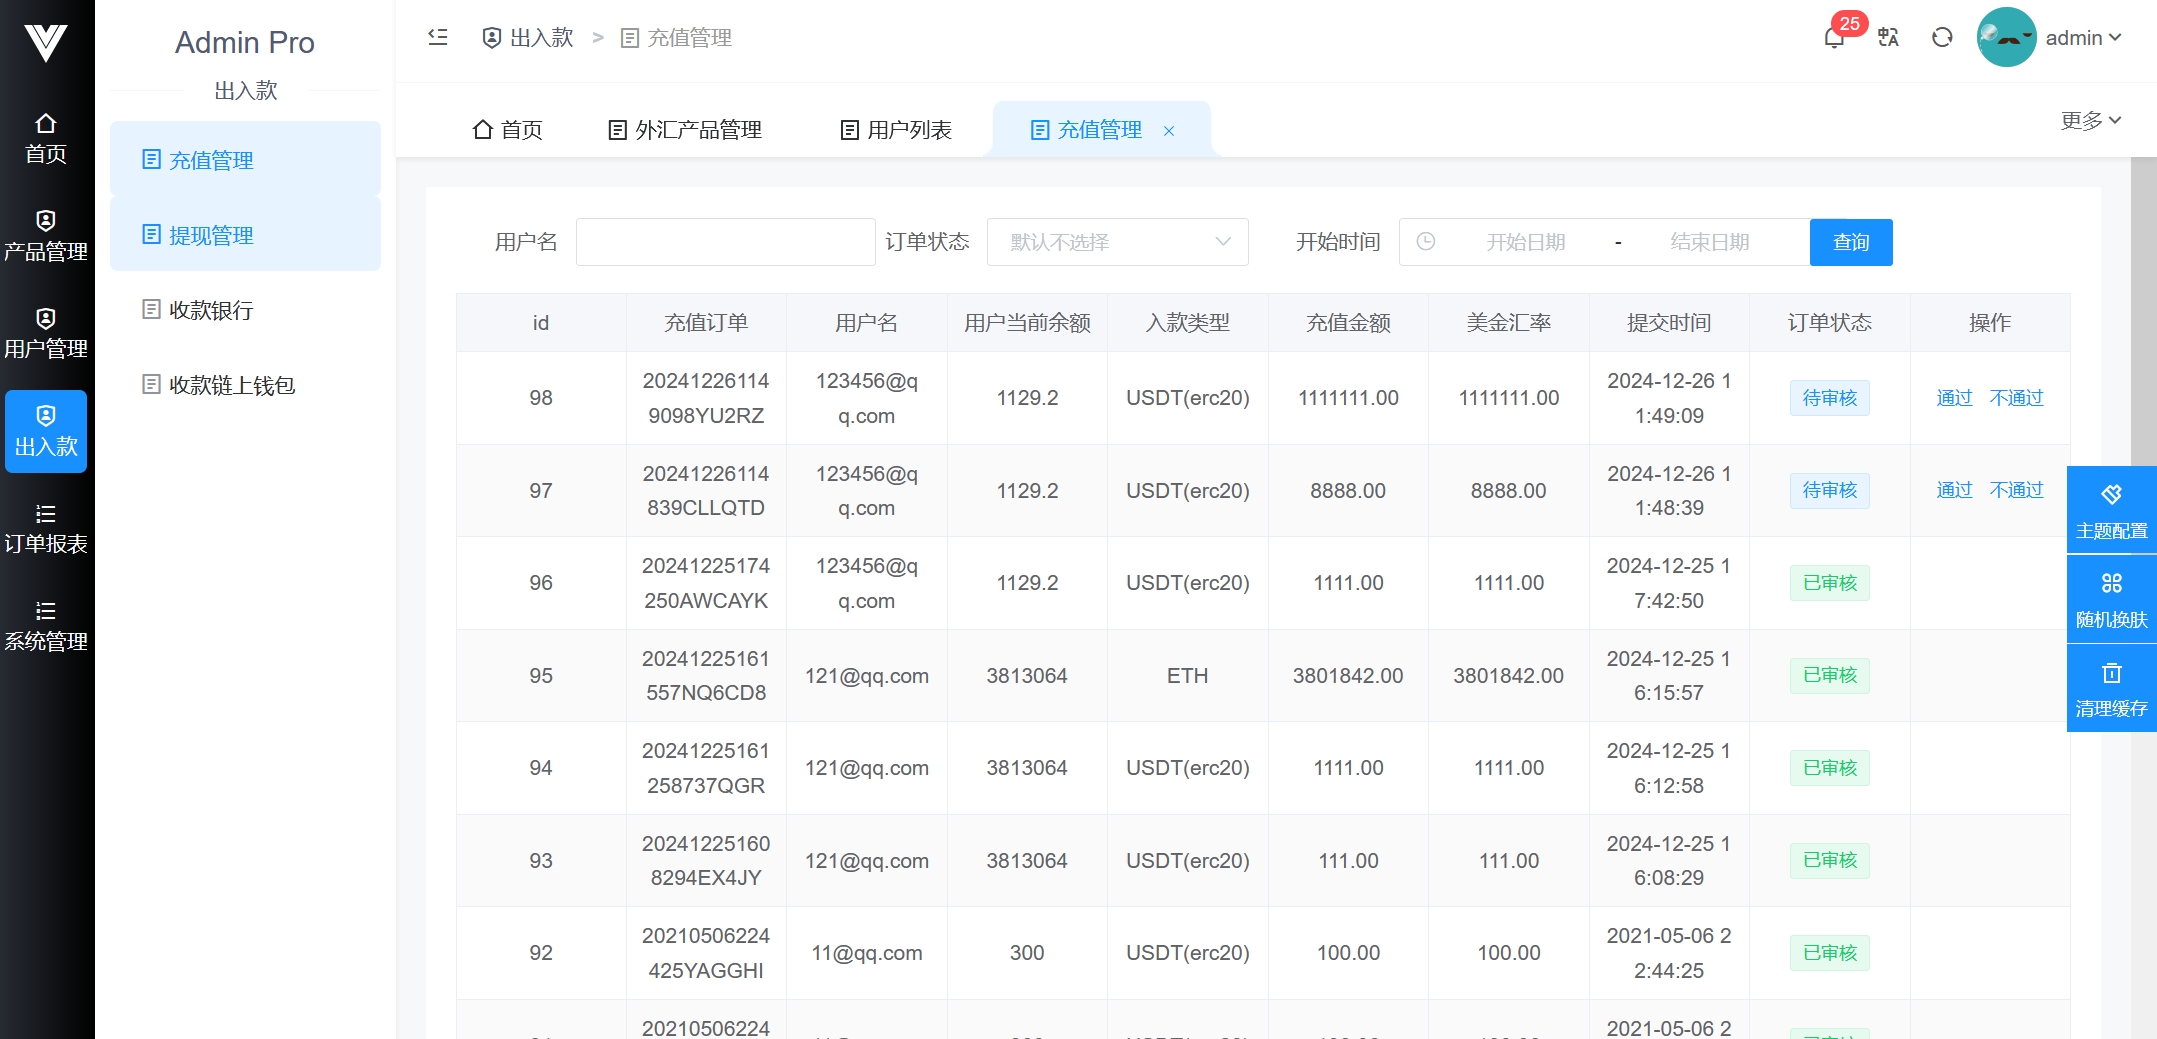Viewport: 2157px width, 1039px height.
Task: Click the 充值管理 breadcrumb item
Action: click(x=677, y=38)
